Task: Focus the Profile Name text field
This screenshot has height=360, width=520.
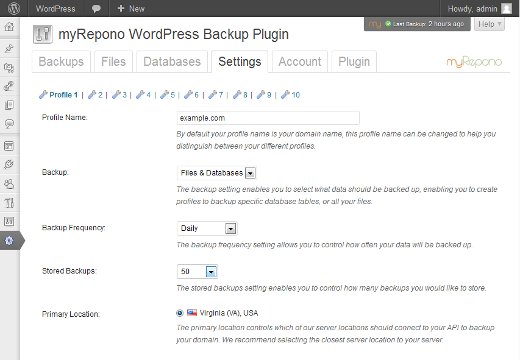Action: (268, 118)
